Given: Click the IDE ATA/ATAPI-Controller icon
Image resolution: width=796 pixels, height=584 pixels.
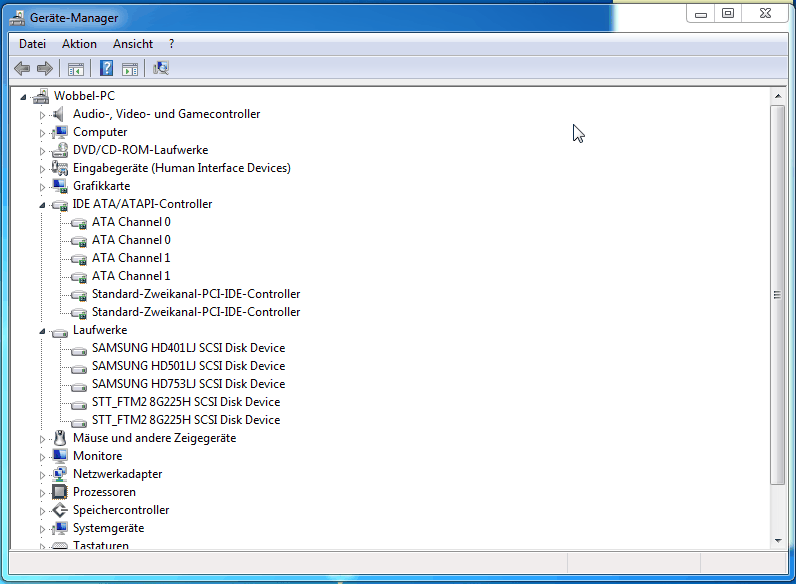Looking at the screenshot, I should [x=59, y=205].
